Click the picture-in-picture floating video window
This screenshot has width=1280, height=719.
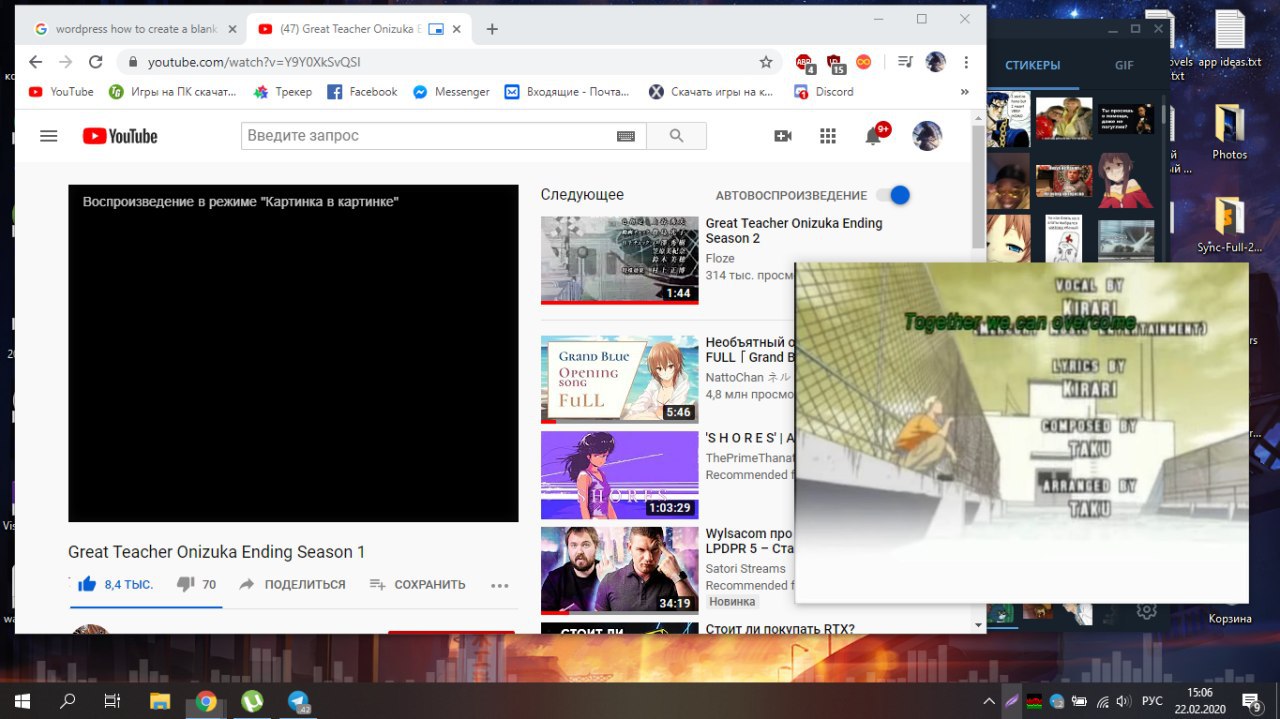(1021, 433)
